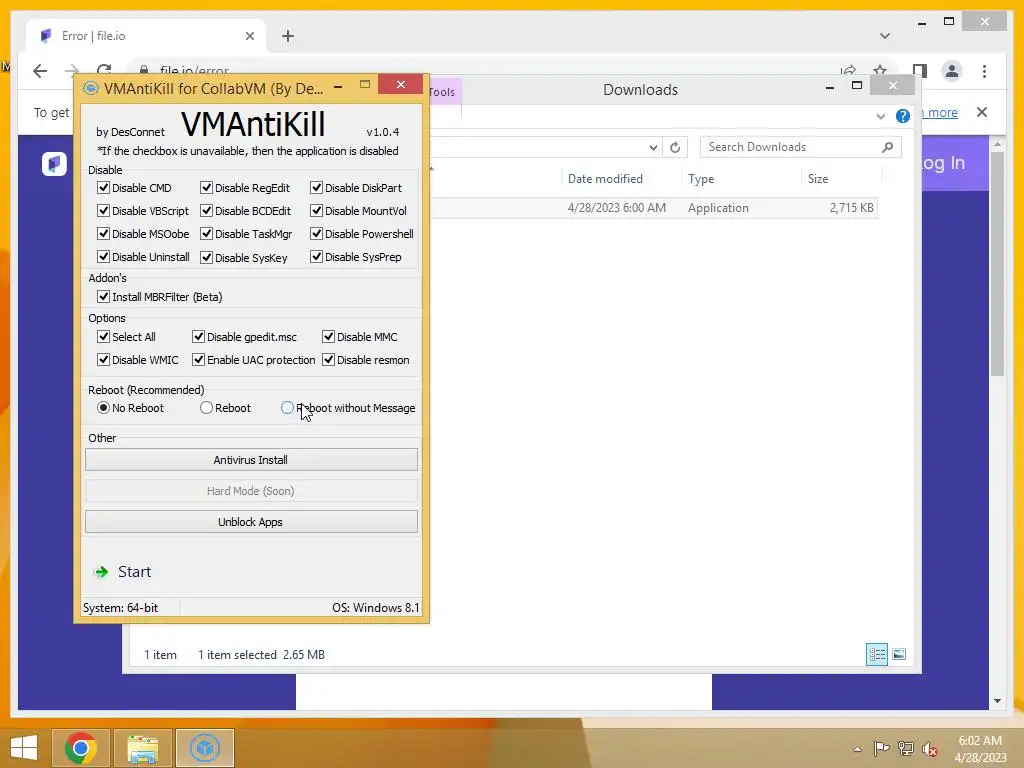Show hidden tray icons arrow

(x=857, y=749)
